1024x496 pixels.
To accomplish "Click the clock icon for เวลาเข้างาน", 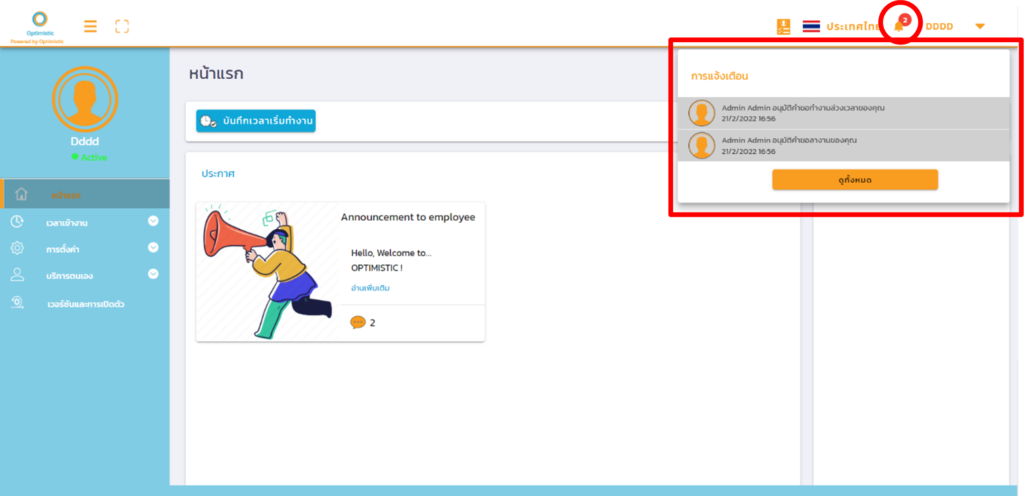I will [17, 221].
